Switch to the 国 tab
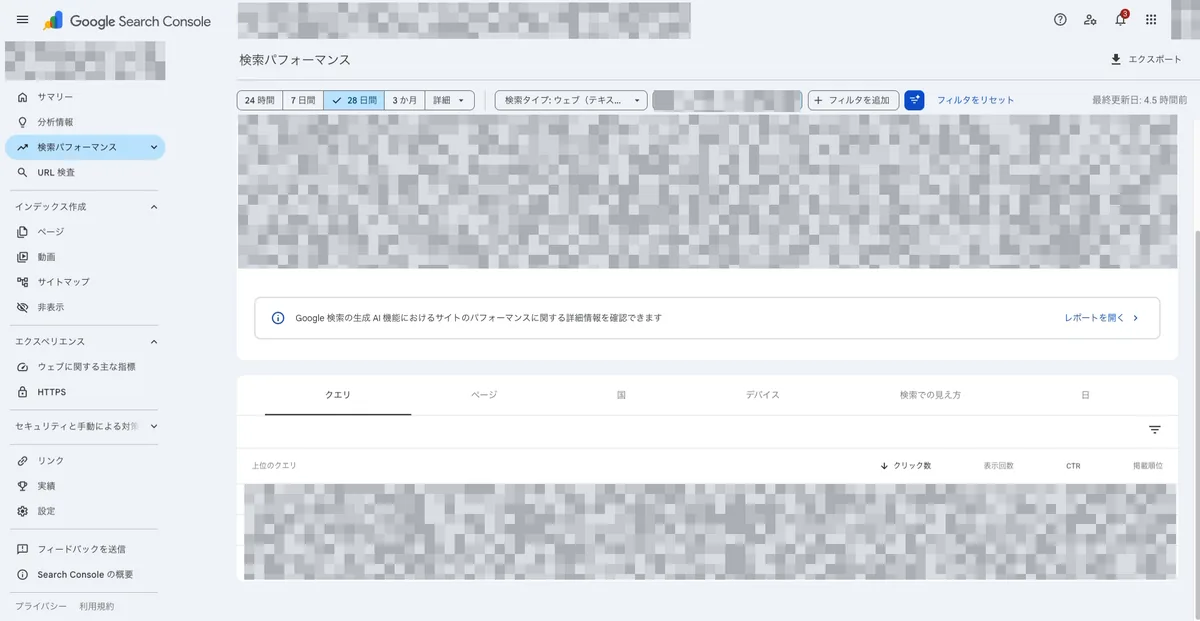 (x=621, y=395)
